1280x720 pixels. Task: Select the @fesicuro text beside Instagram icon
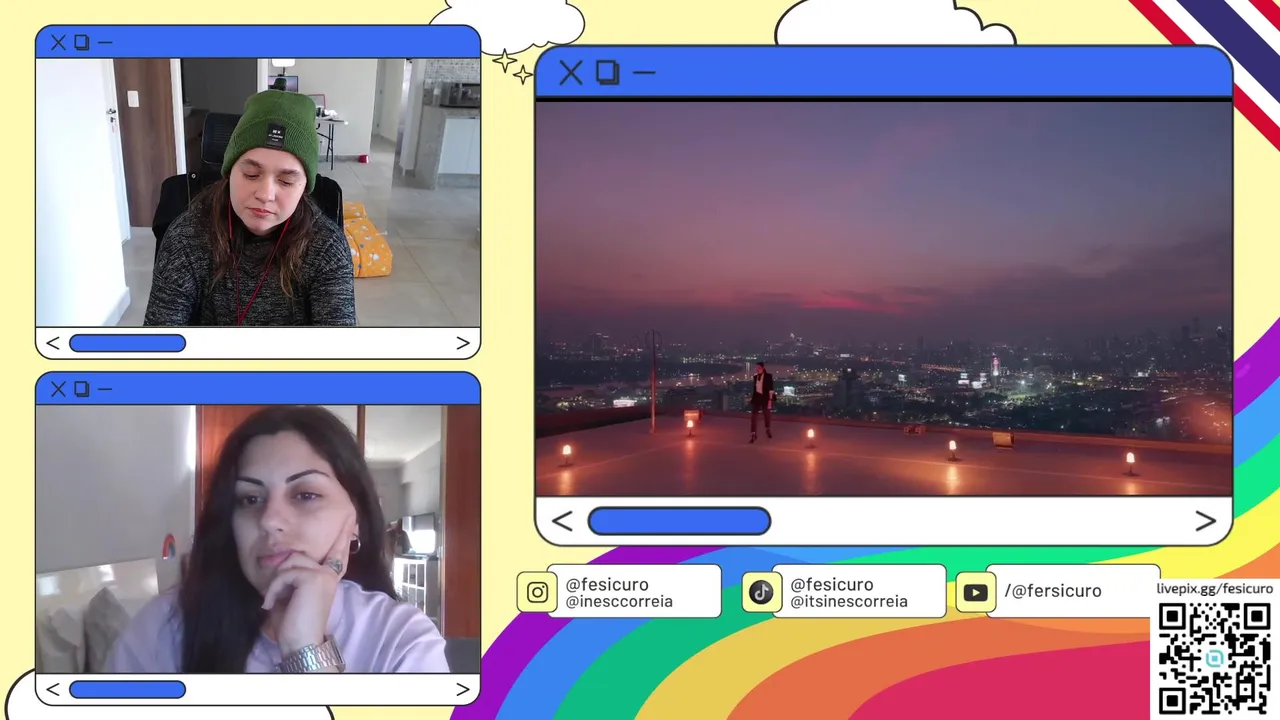[607, 584]
